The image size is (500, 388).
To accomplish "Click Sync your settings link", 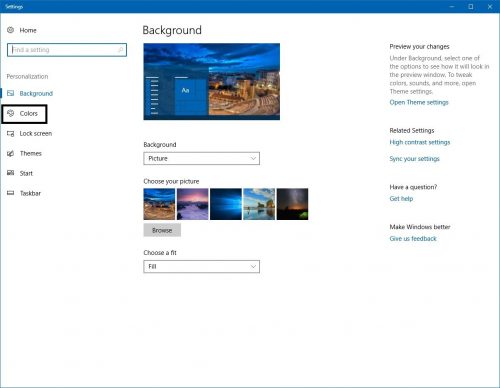I will click(414, 159).
